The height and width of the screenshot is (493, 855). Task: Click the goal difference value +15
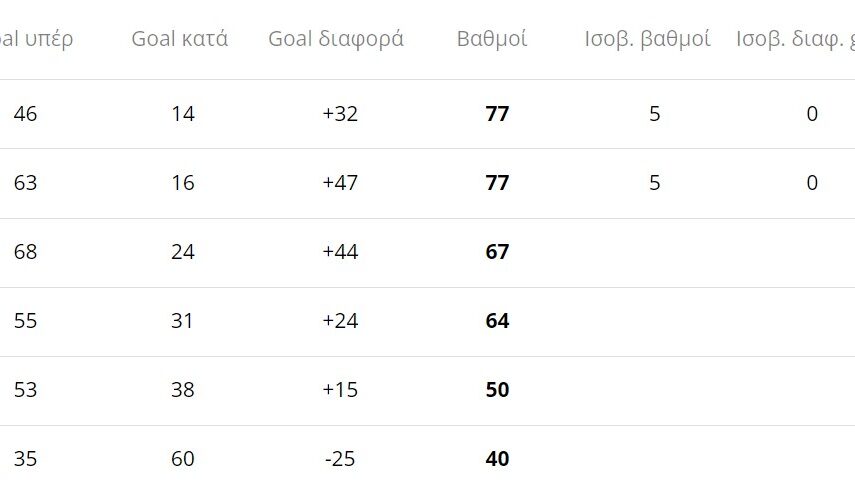340,390
